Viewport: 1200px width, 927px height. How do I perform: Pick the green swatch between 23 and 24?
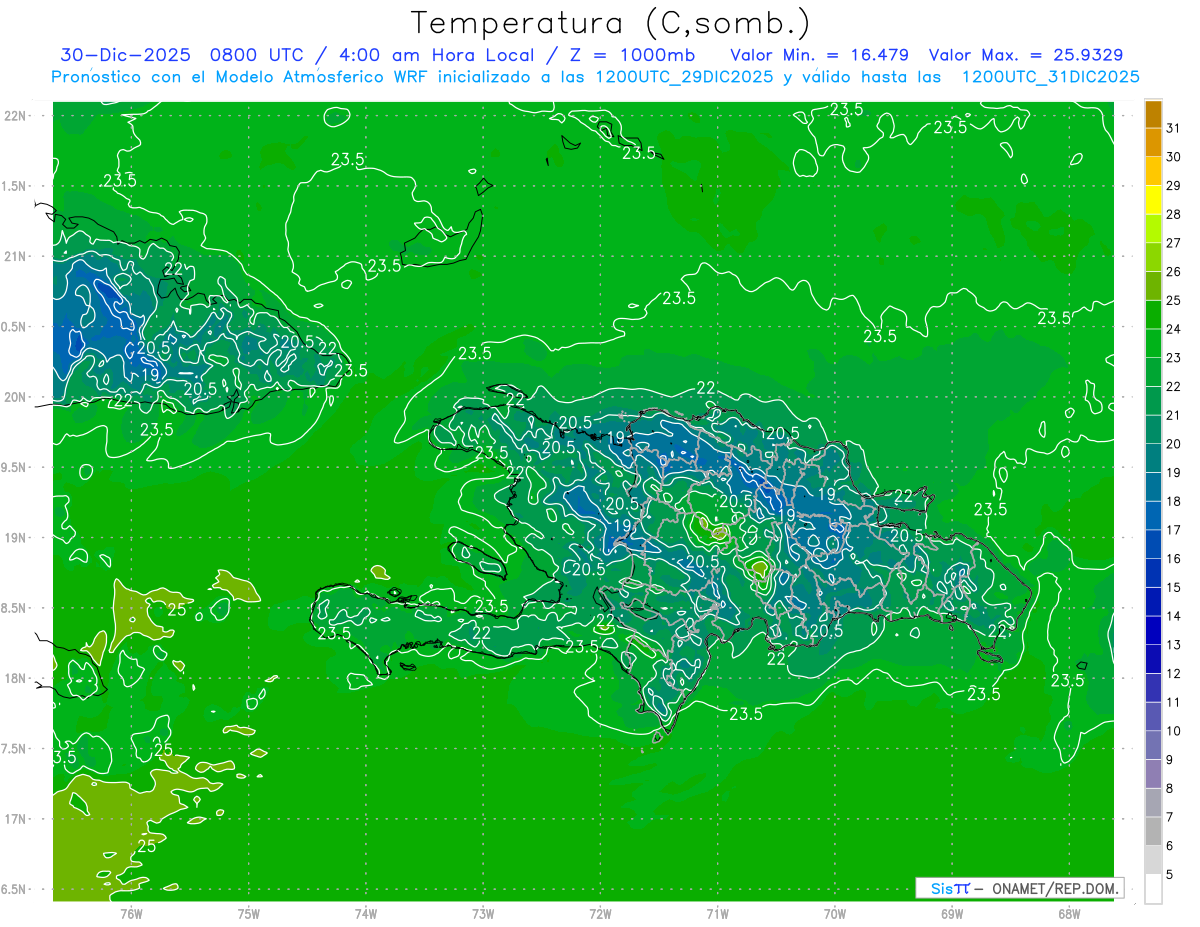click(1153, 343)
